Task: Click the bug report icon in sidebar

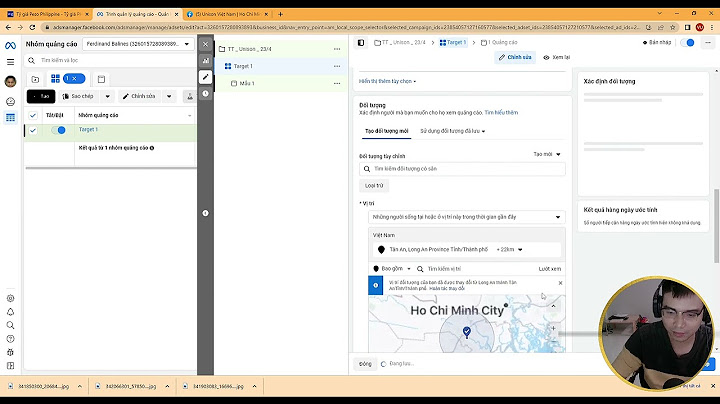Action: coord(10,352)
